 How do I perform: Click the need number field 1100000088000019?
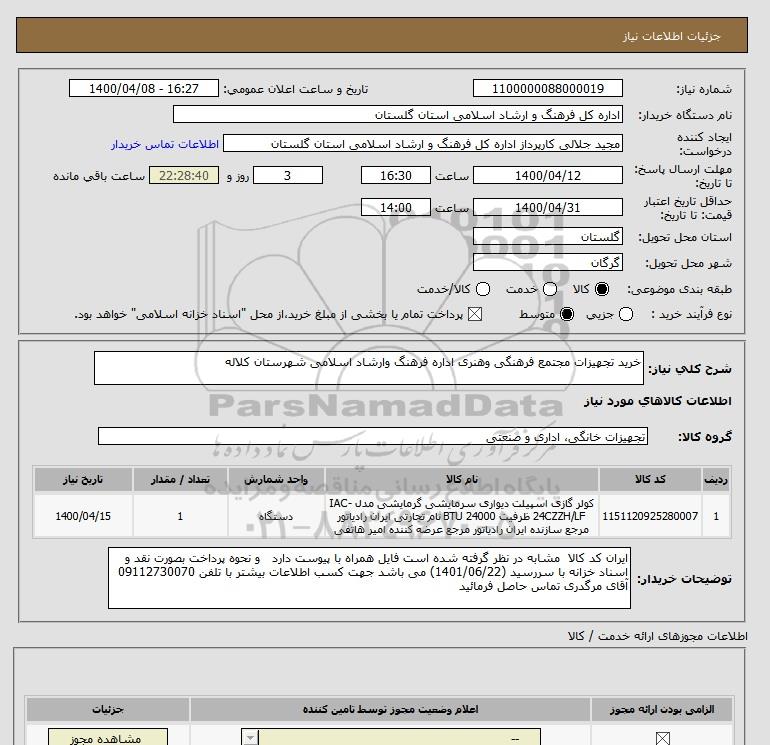tap(548, 88)
